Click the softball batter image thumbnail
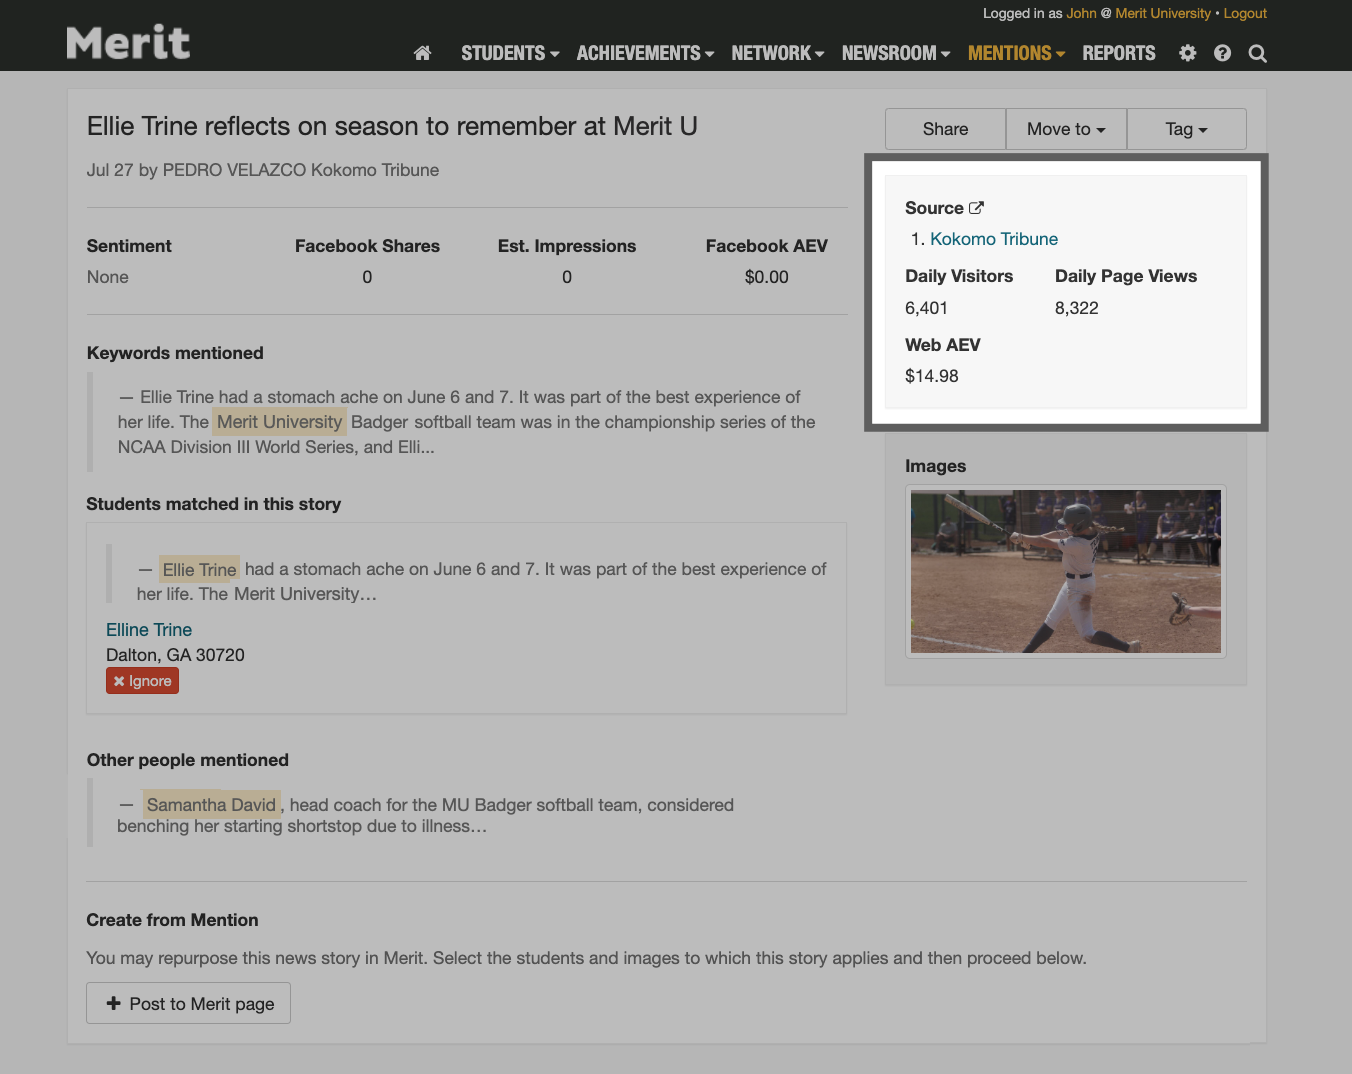This screenshot has height=1074, width=1352. click(x=1065, y=571)
